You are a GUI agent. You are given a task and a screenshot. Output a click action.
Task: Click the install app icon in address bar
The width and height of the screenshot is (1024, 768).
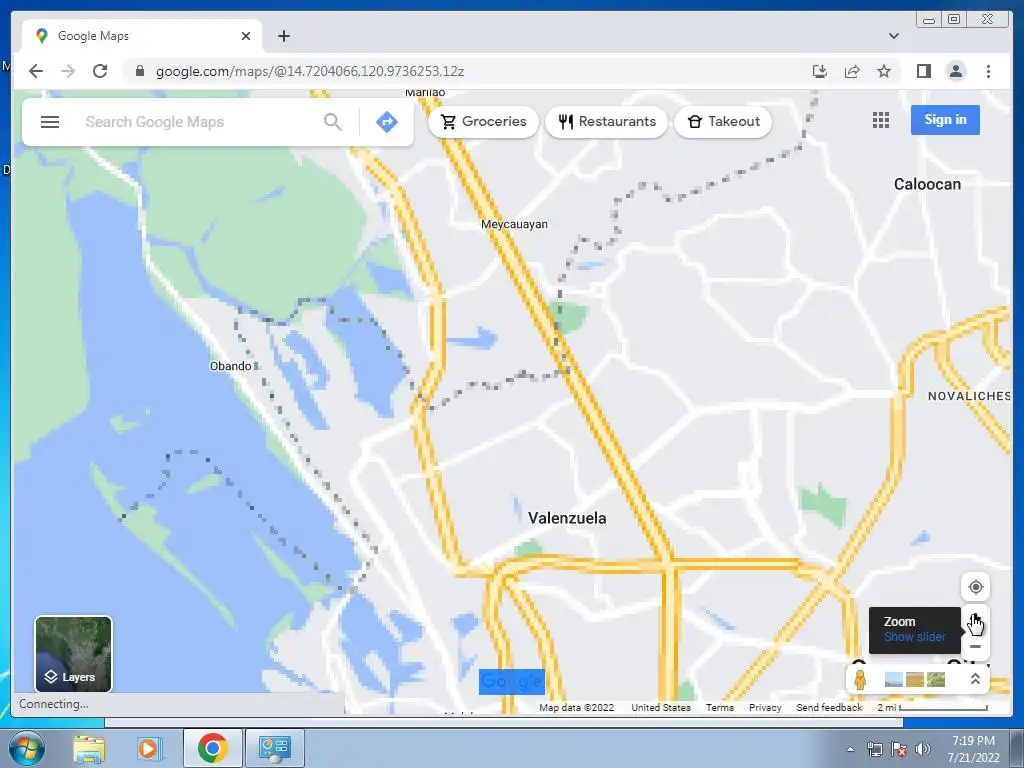pyautogui.click(x=820, y=71)
